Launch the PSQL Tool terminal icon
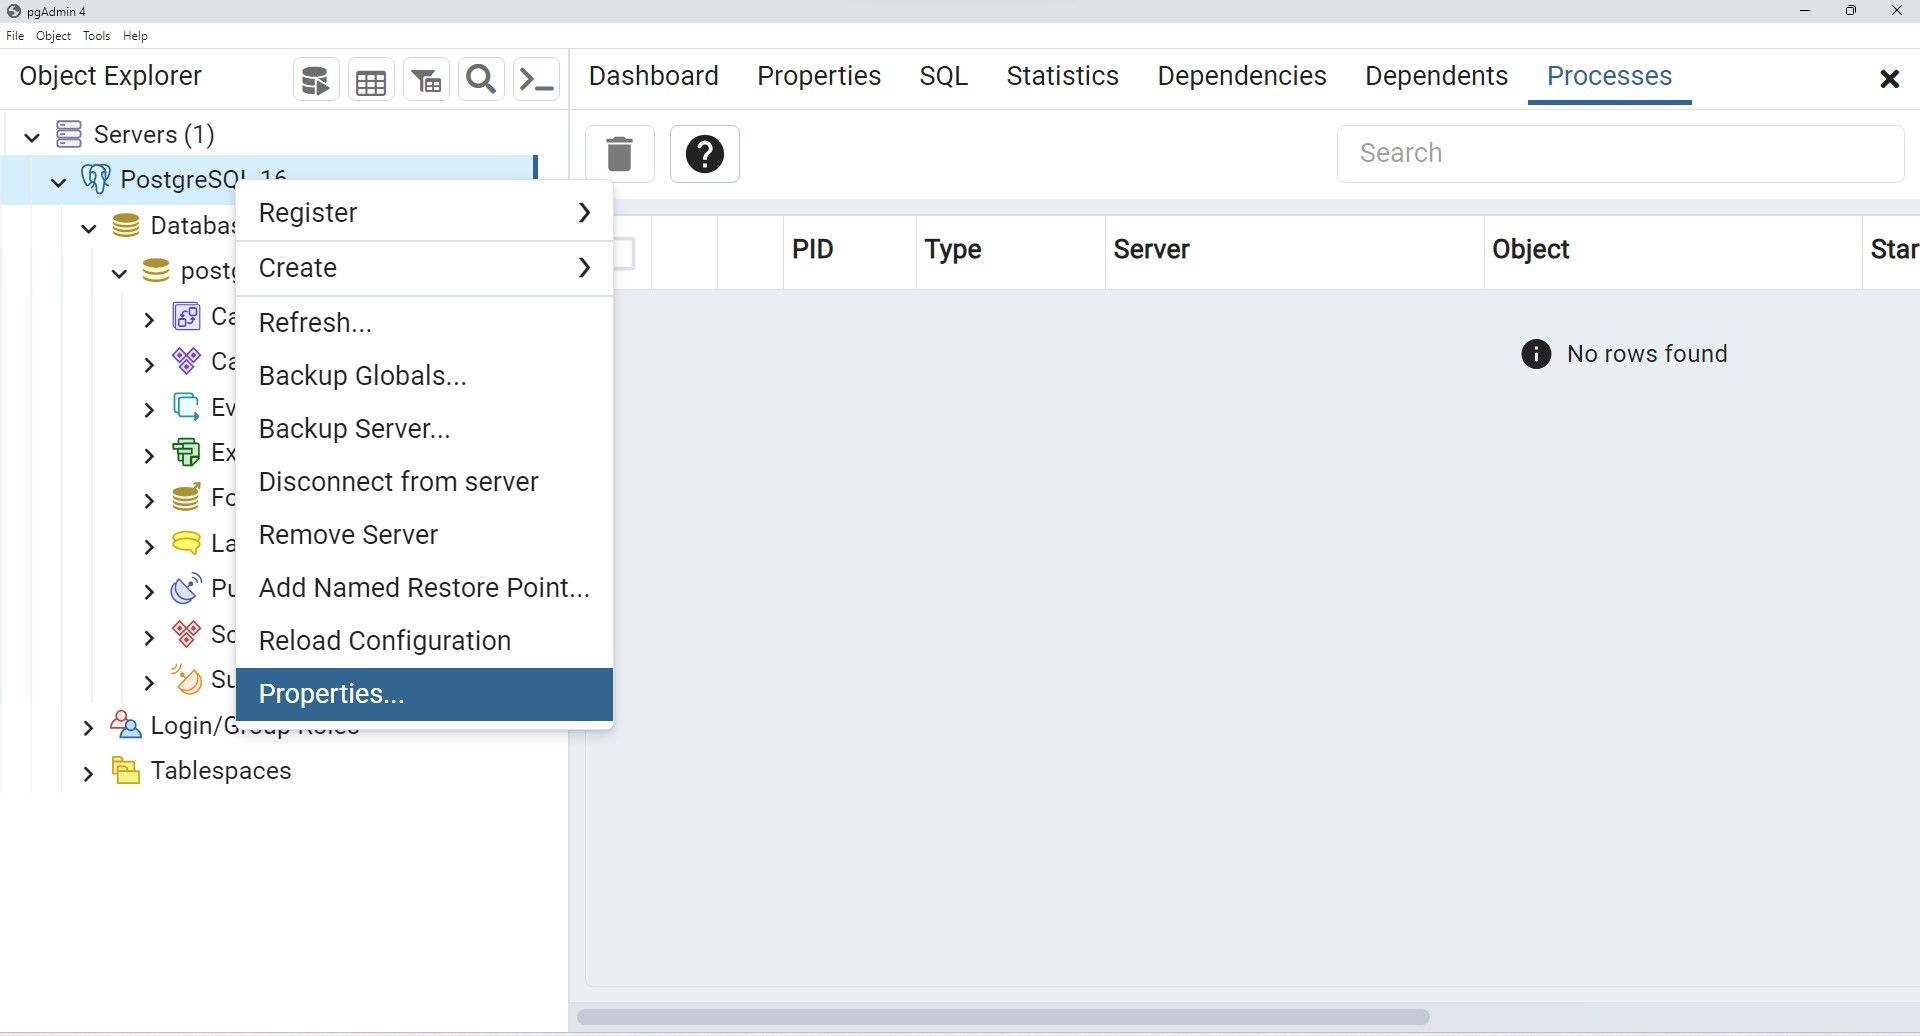The width and height of the screenshot is (1920, 1036). tap(536, 78)
